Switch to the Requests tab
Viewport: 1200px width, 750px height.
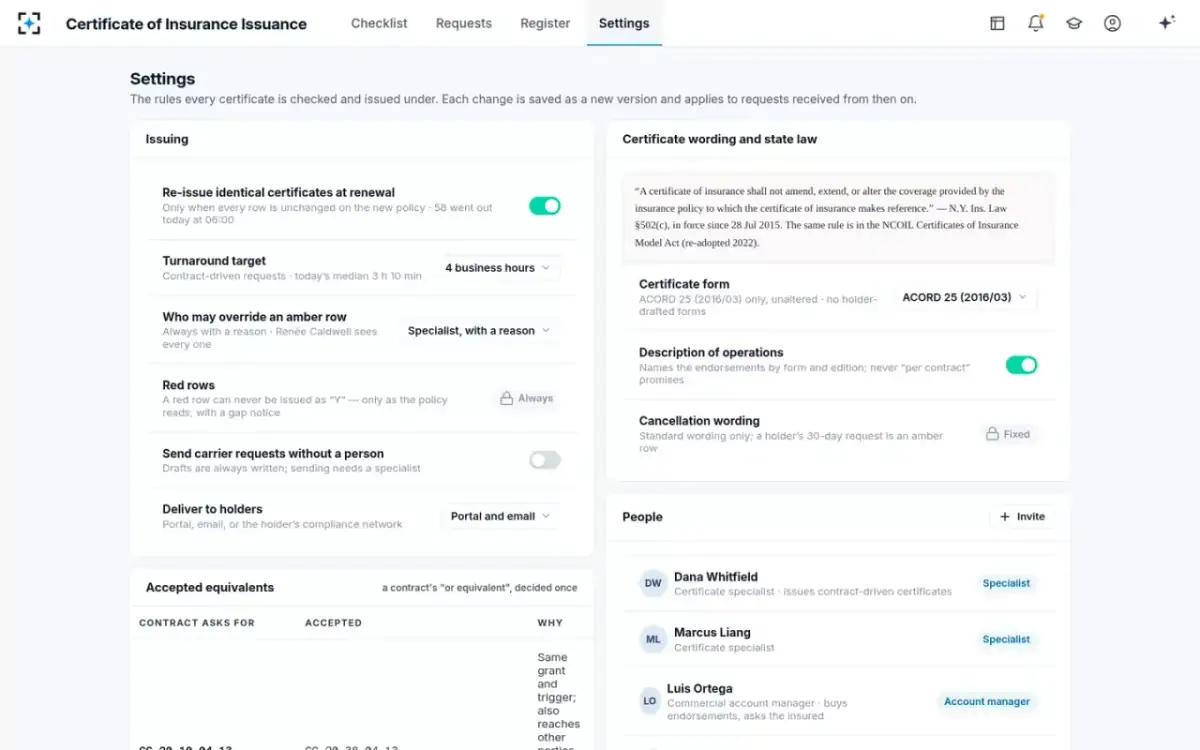[x=464, y=23]
